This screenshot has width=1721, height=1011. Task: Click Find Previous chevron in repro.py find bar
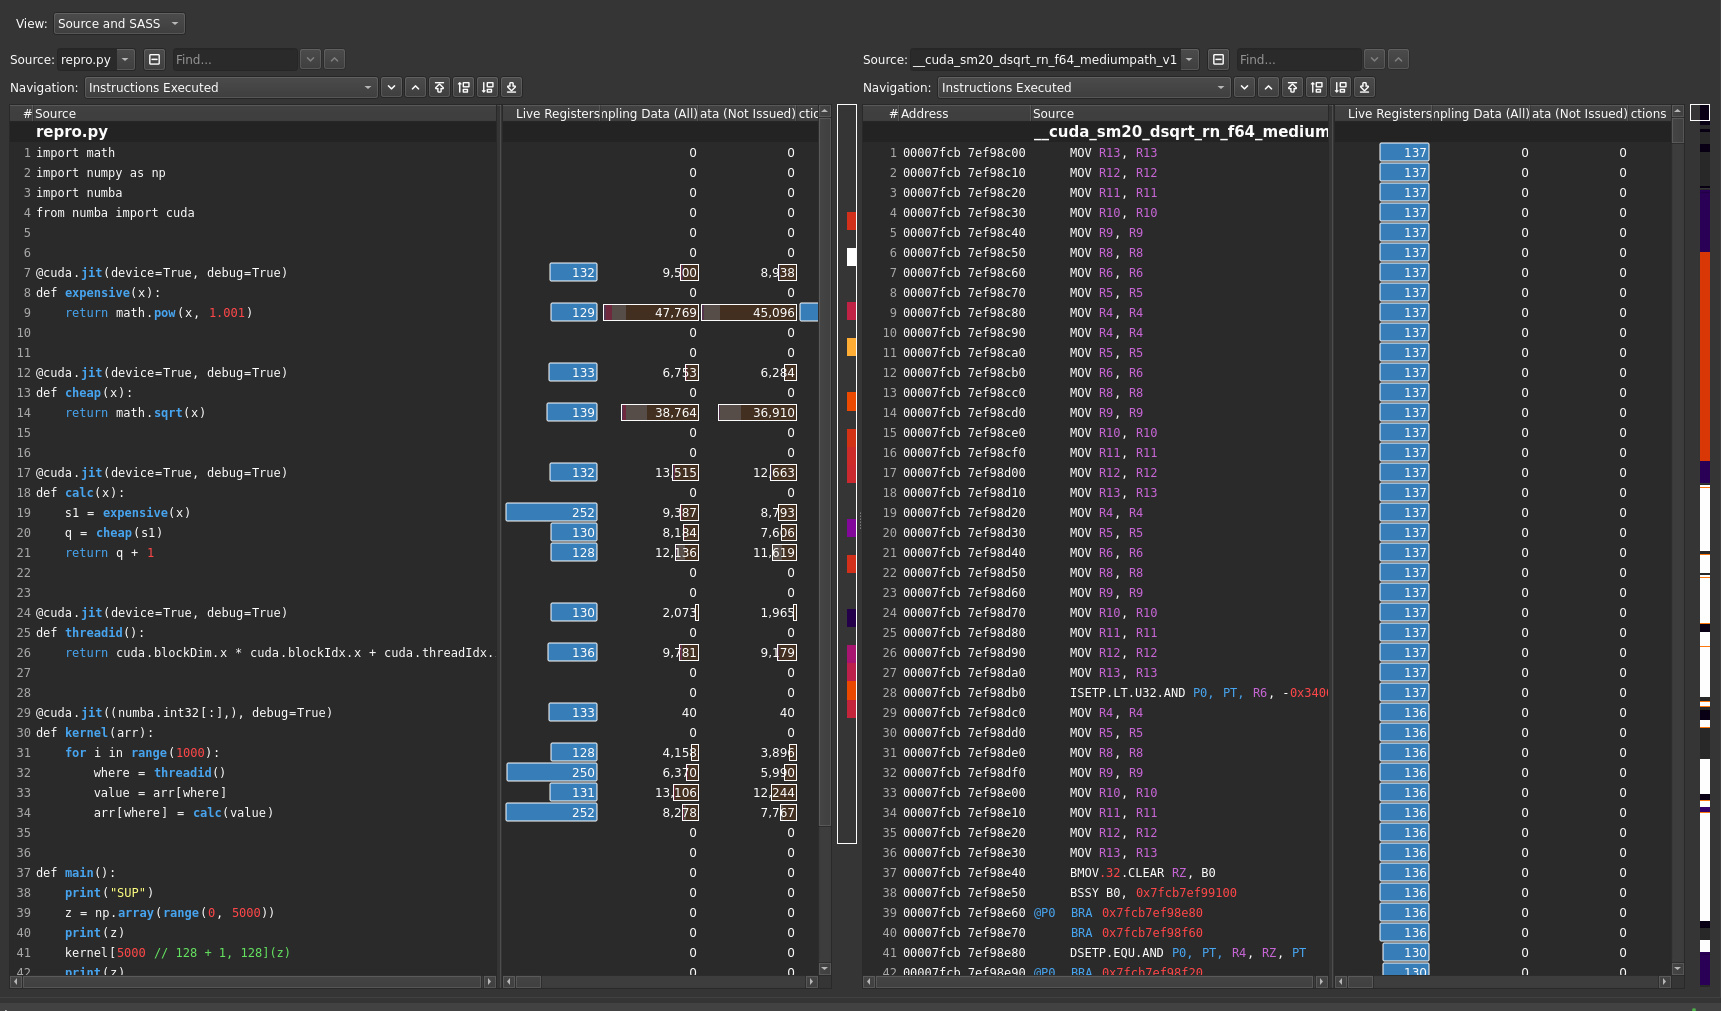tap(334, 59)
